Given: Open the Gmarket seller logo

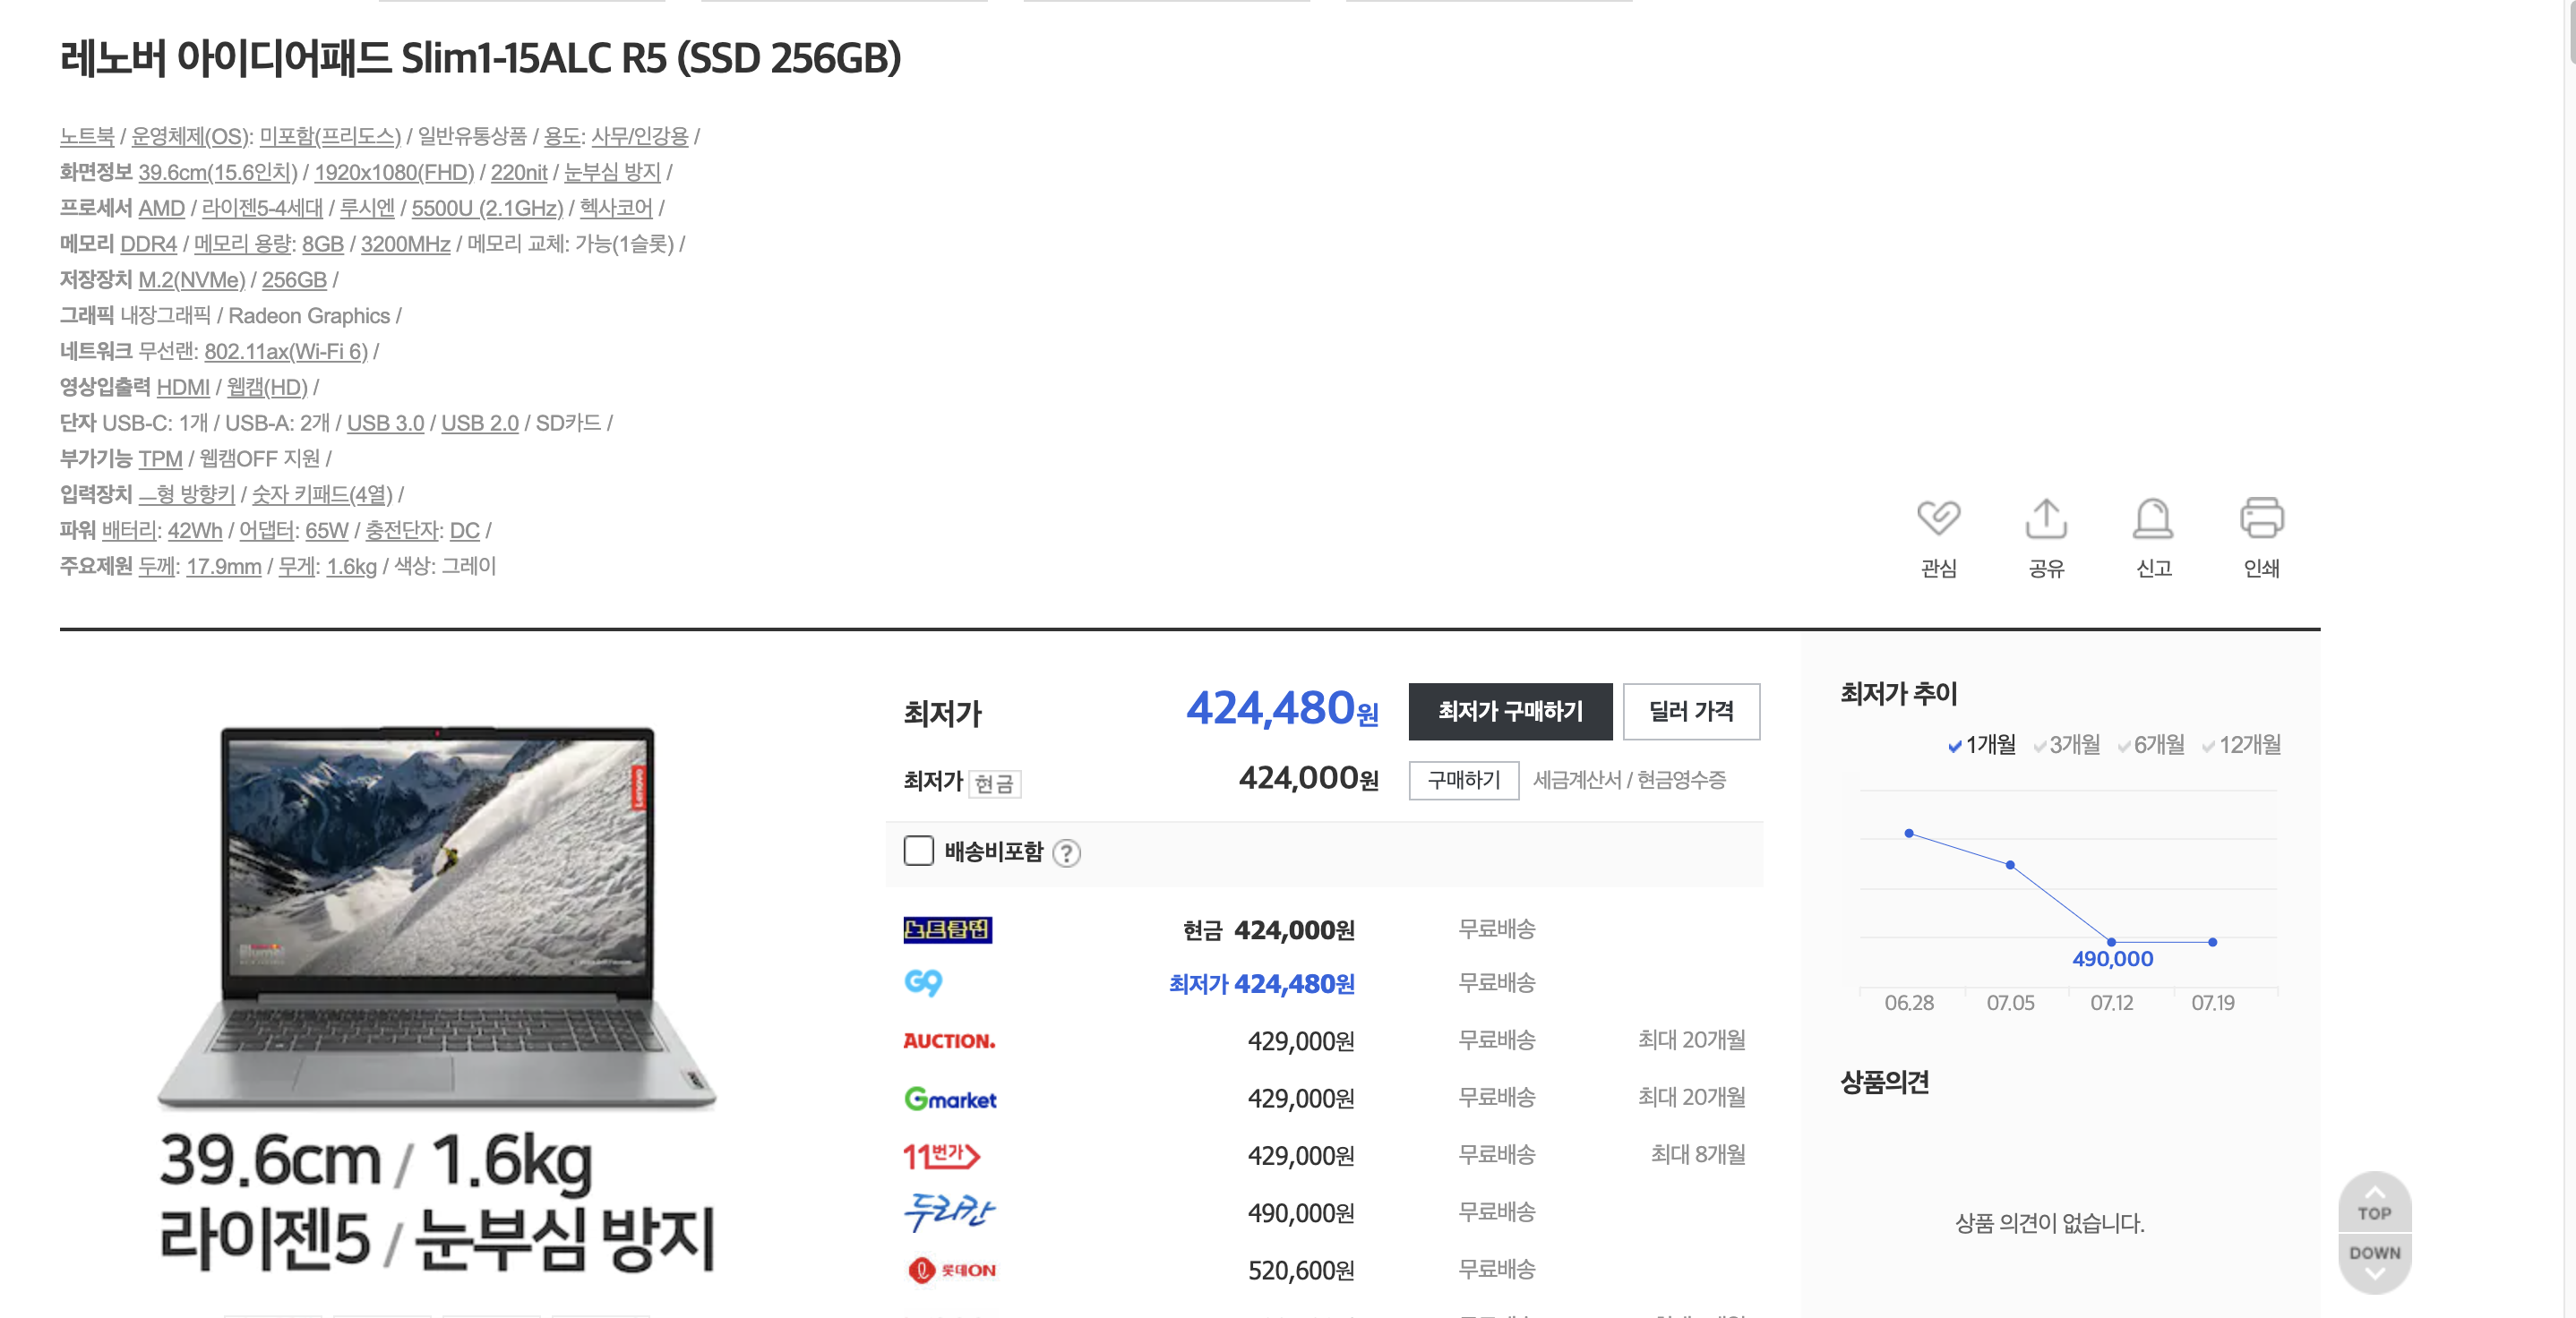Looking at the screenshot, I should pyautogui.click(x=950, y=1099).
